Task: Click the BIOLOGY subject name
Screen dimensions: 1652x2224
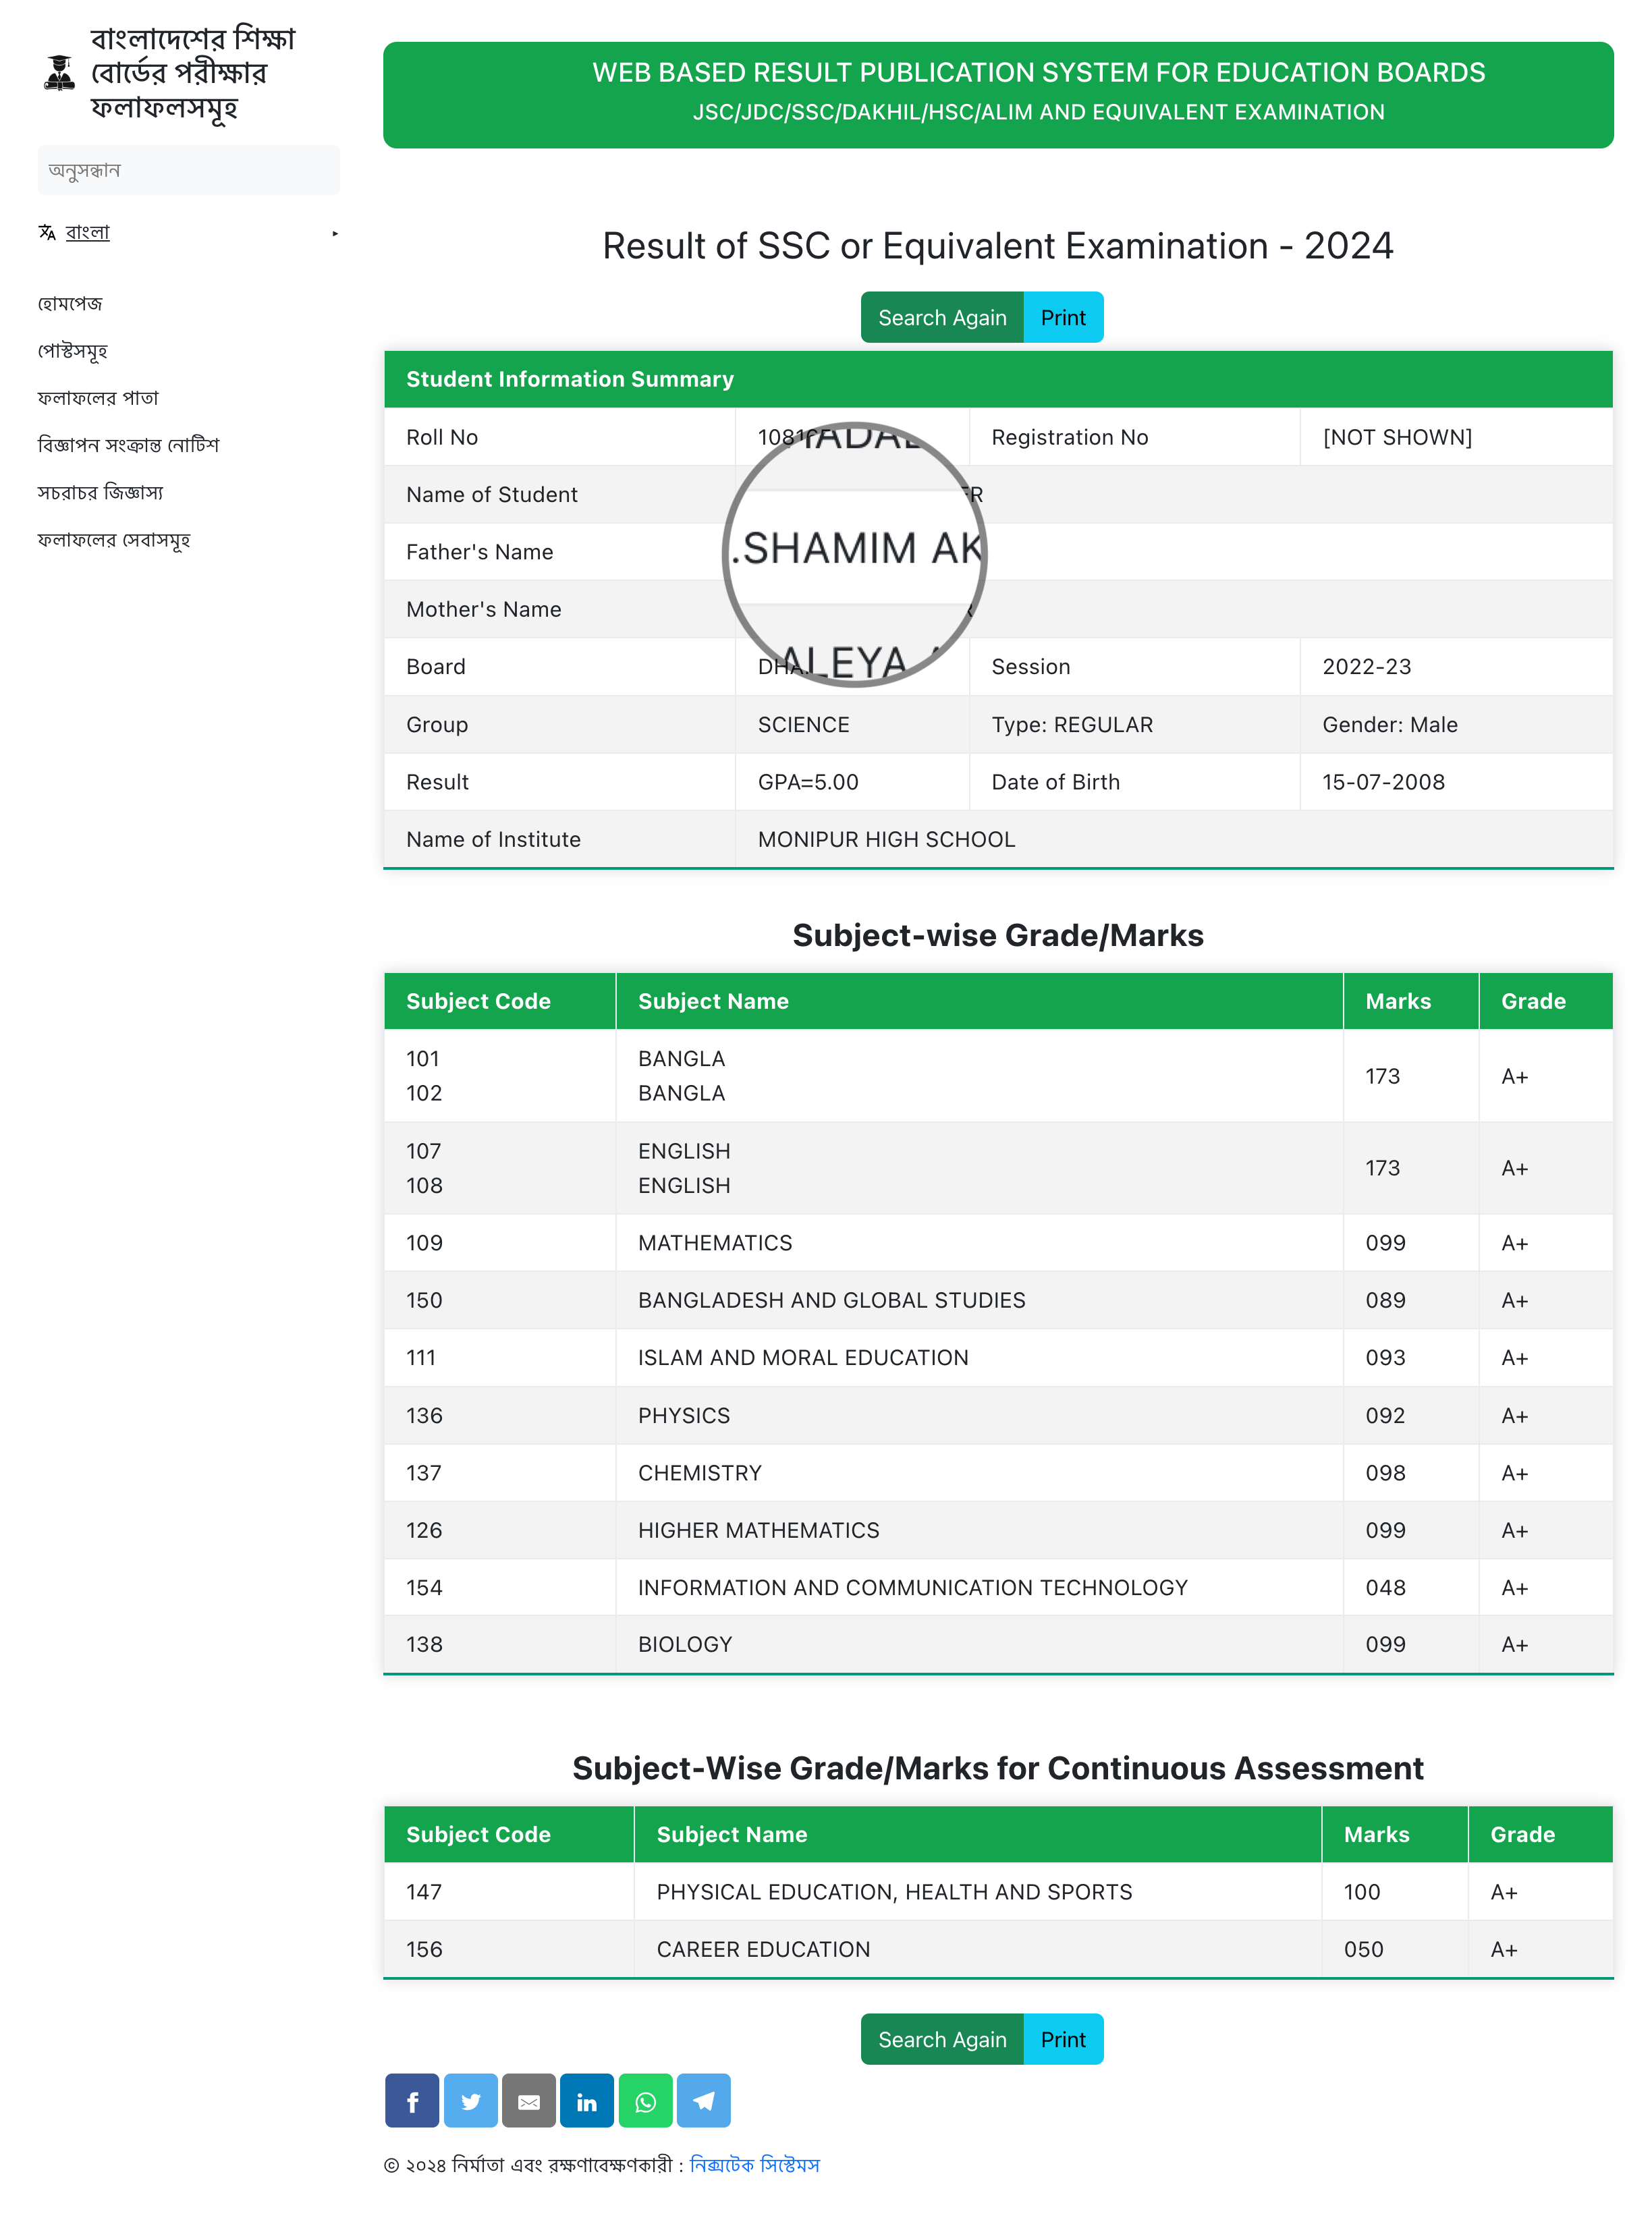Action: click(x=685, y=1644)
